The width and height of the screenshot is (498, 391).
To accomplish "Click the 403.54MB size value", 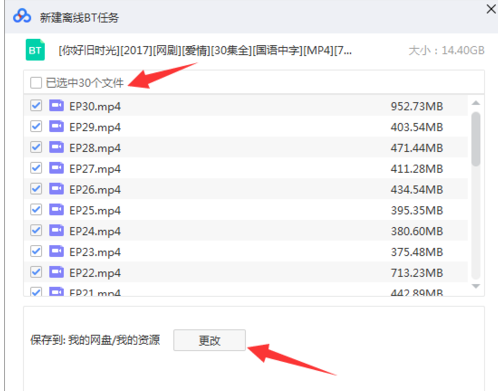I will pyautogui.click(x=417, y=127).
